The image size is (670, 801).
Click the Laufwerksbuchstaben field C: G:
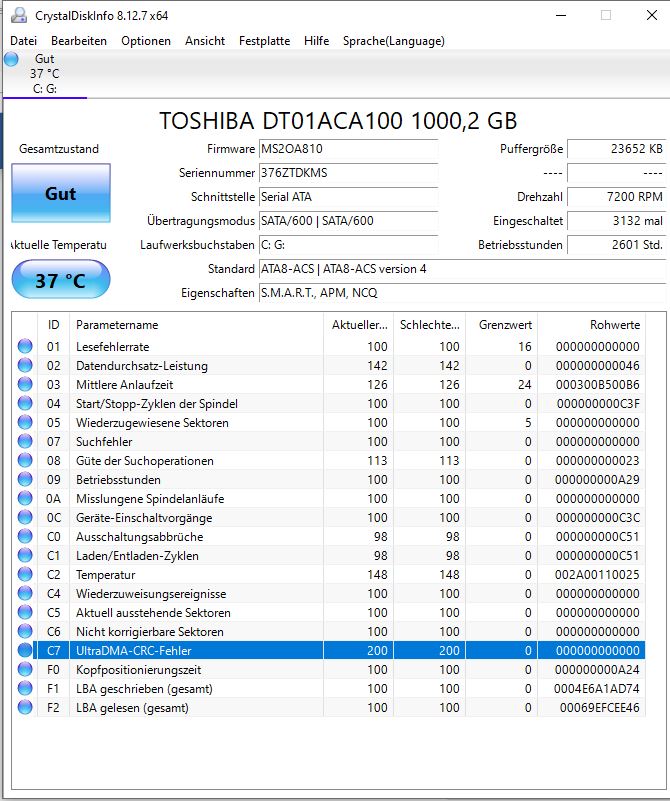point(349,245)
